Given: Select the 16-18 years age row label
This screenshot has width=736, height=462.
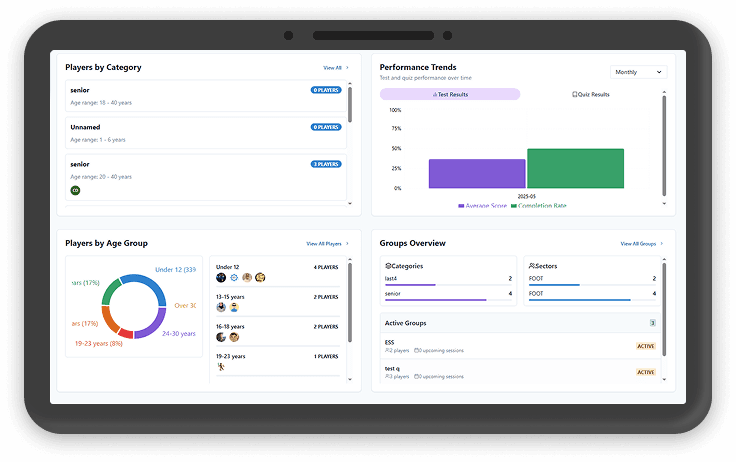Looking at the screenshot, I should [230, 327].
